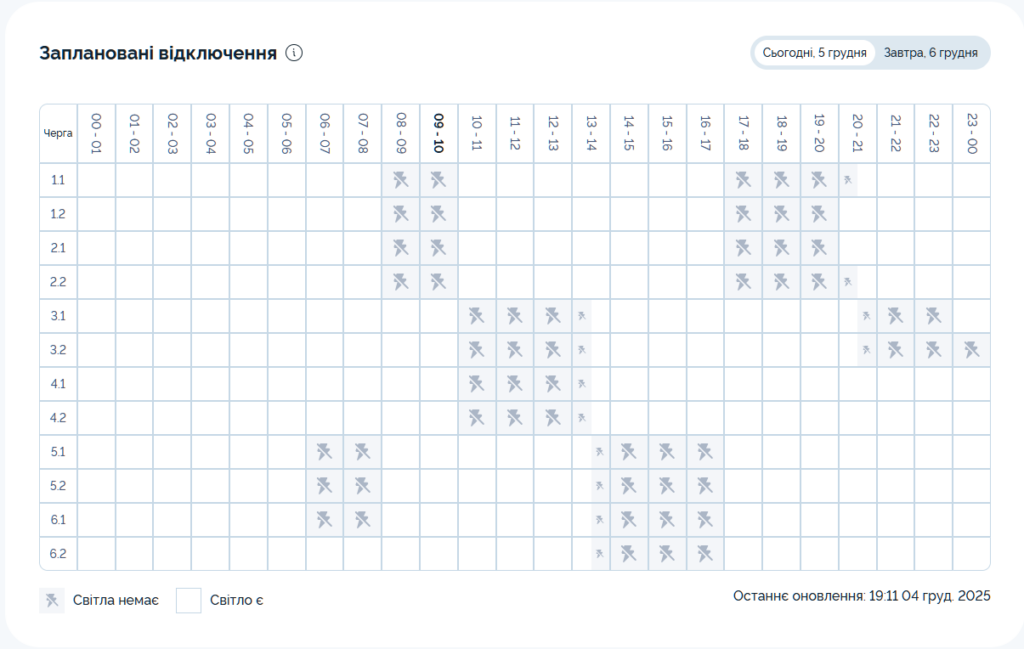The image size is (1024, 649).
Task: Click empty cell for queue 6.2 at 00-01
Action: pyautogui.click(x=96, y=554)
